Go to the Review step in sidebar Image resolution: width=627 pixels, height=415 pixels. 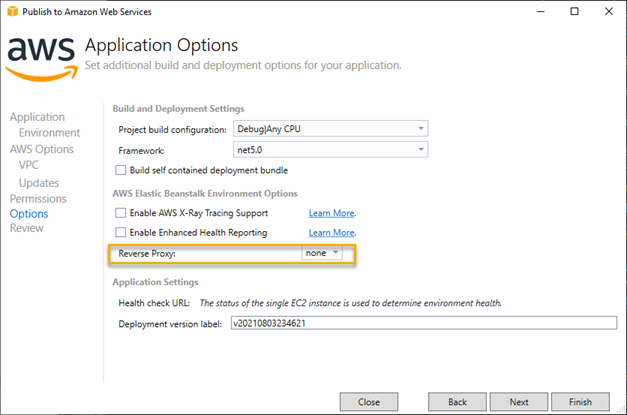point(27,228)
